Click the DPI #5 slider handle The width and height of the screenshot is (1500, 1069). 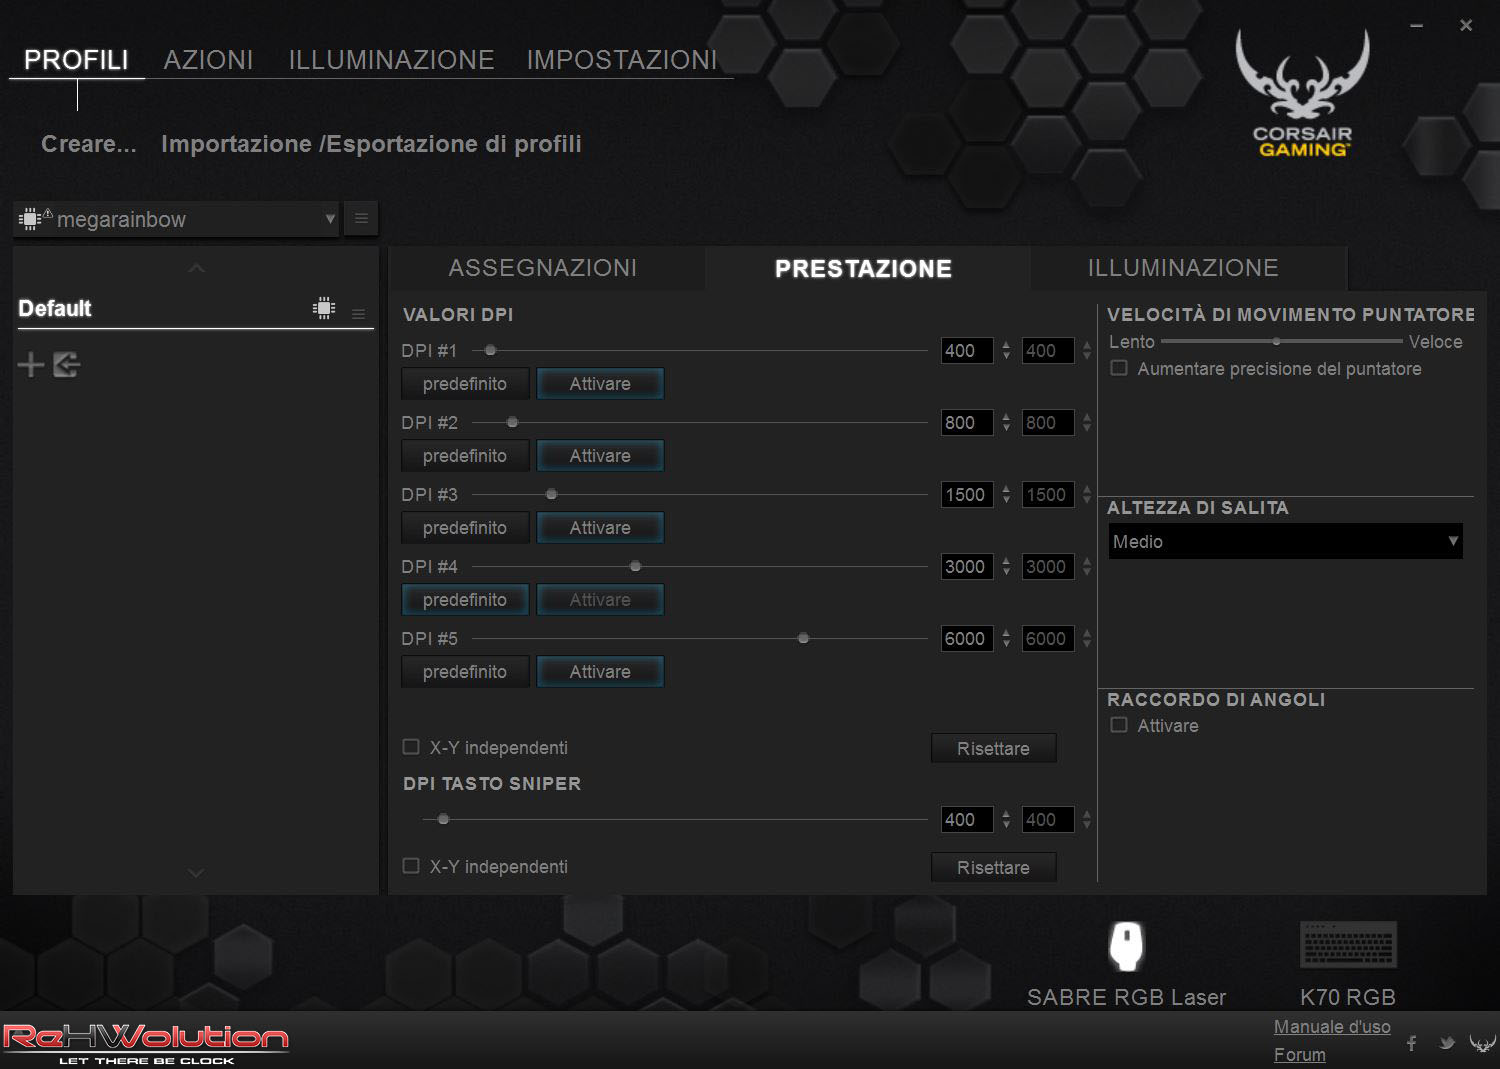pos(803,638)
